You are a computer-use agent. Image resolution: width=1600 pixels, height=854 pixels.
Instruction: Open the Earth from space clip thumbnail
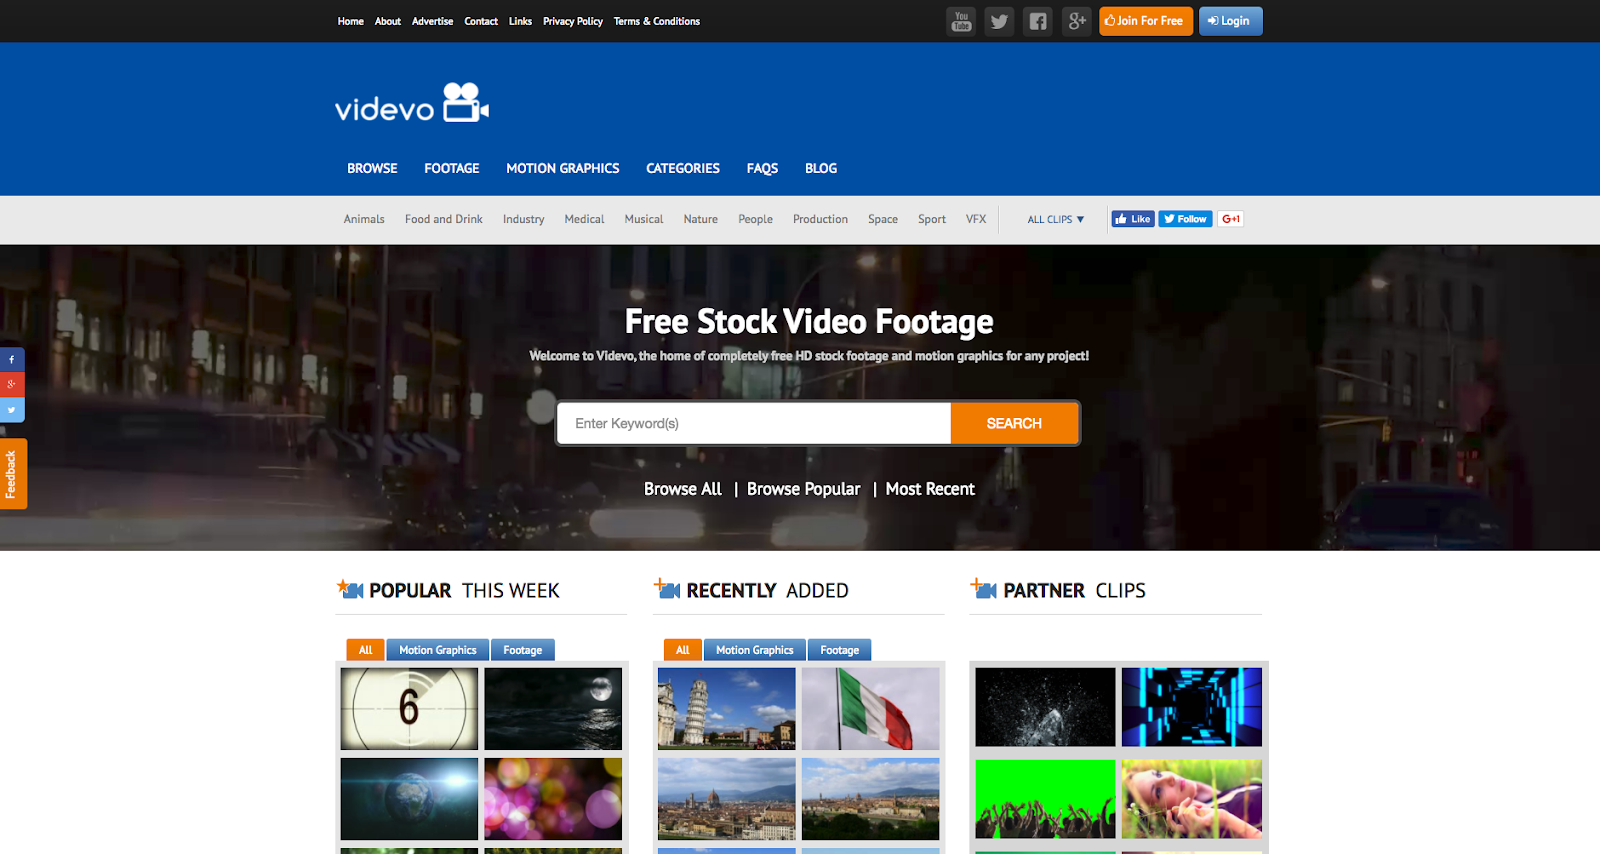point(409,799)
